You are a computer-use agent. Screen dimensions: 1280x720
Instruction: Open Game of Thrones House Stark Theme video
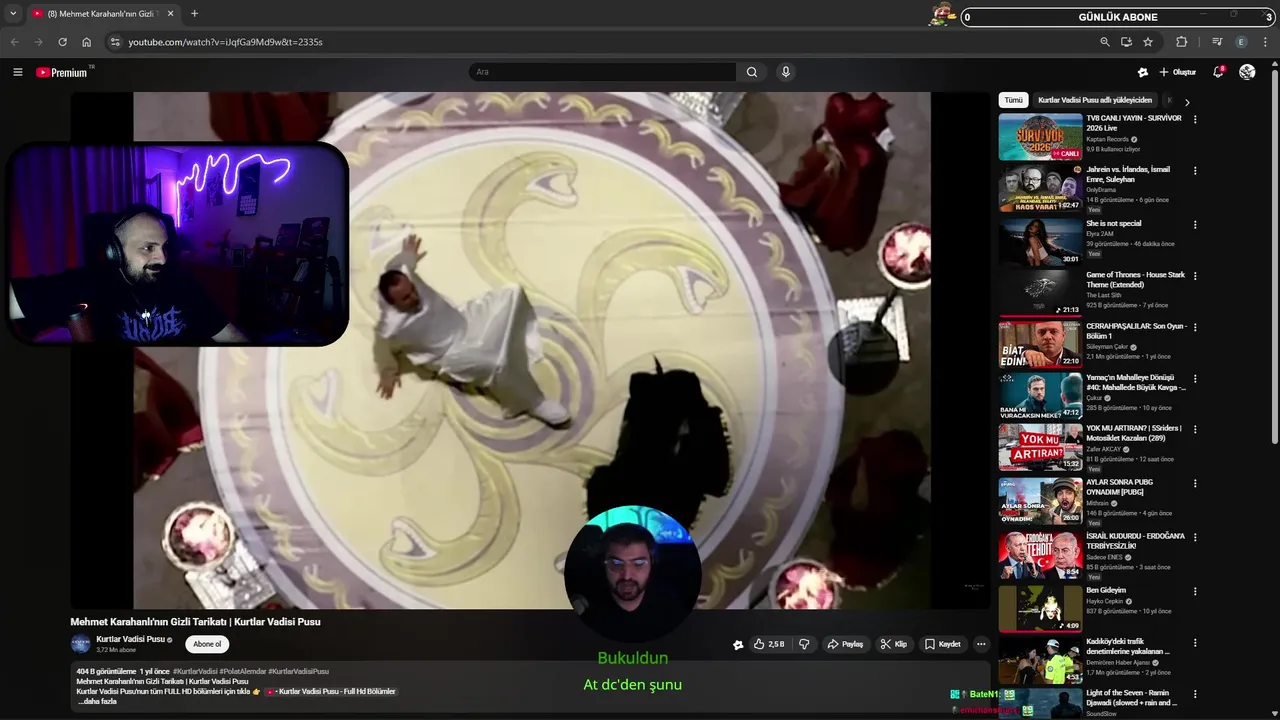pyautogui.click(x=1135, y=279)
